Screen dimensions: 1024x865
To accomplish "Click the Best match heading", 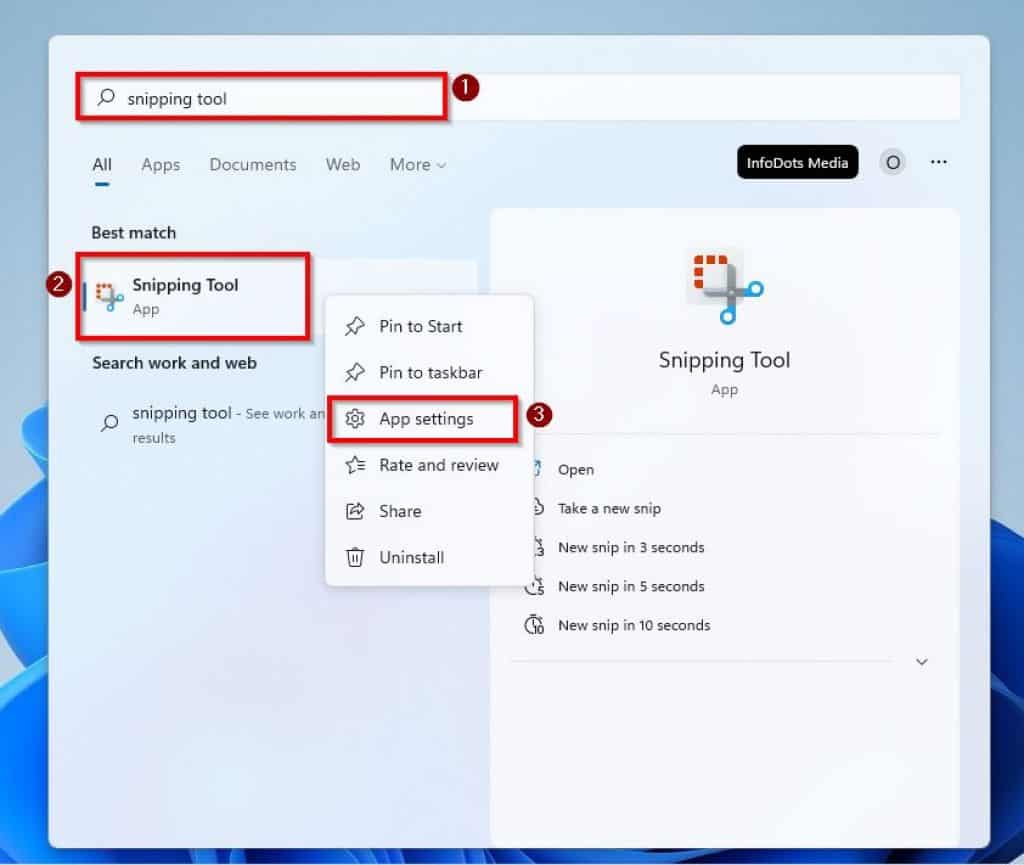I will [134, 233].
